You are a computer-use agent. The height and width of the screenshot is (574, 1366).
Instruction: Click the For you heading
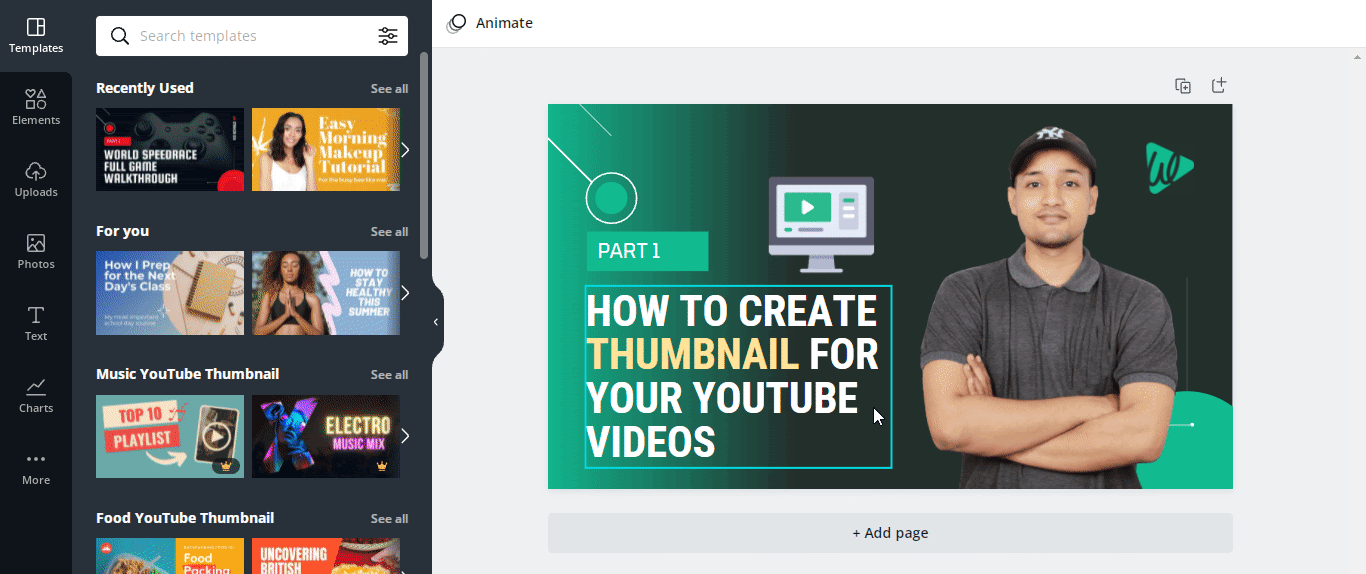pos(122,231)
